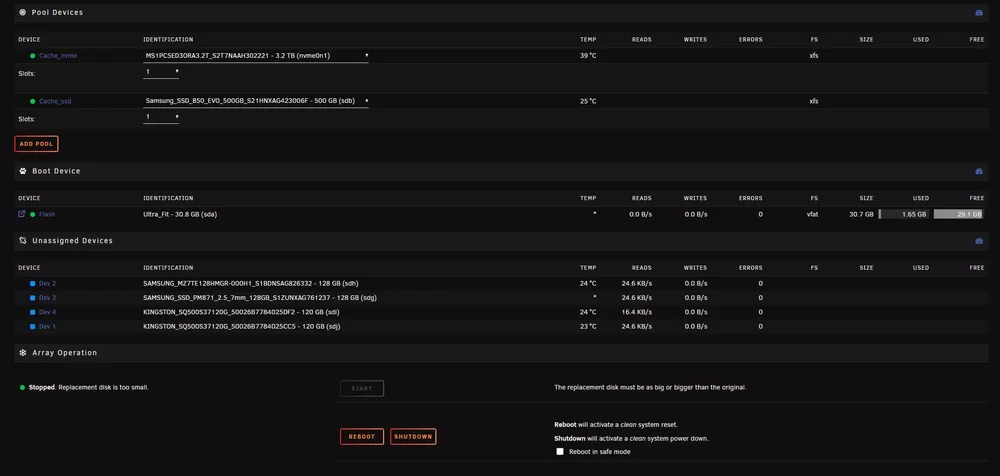Click the gauge icon in Pool Devices header
Screen dimensions: 1000x476
pyautogui.click(x=979, y=13)
